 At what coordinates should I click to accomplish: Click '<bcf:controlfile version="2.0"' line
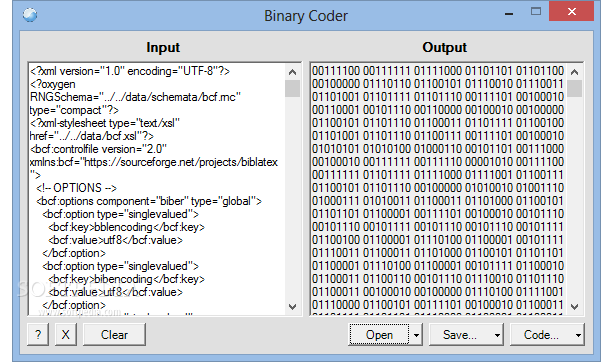point(99,149)
